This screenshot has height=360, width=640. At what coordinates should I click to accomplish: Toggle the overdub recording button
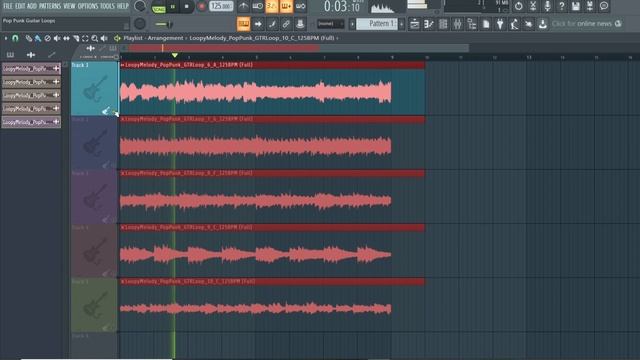[x=286, y=6]
